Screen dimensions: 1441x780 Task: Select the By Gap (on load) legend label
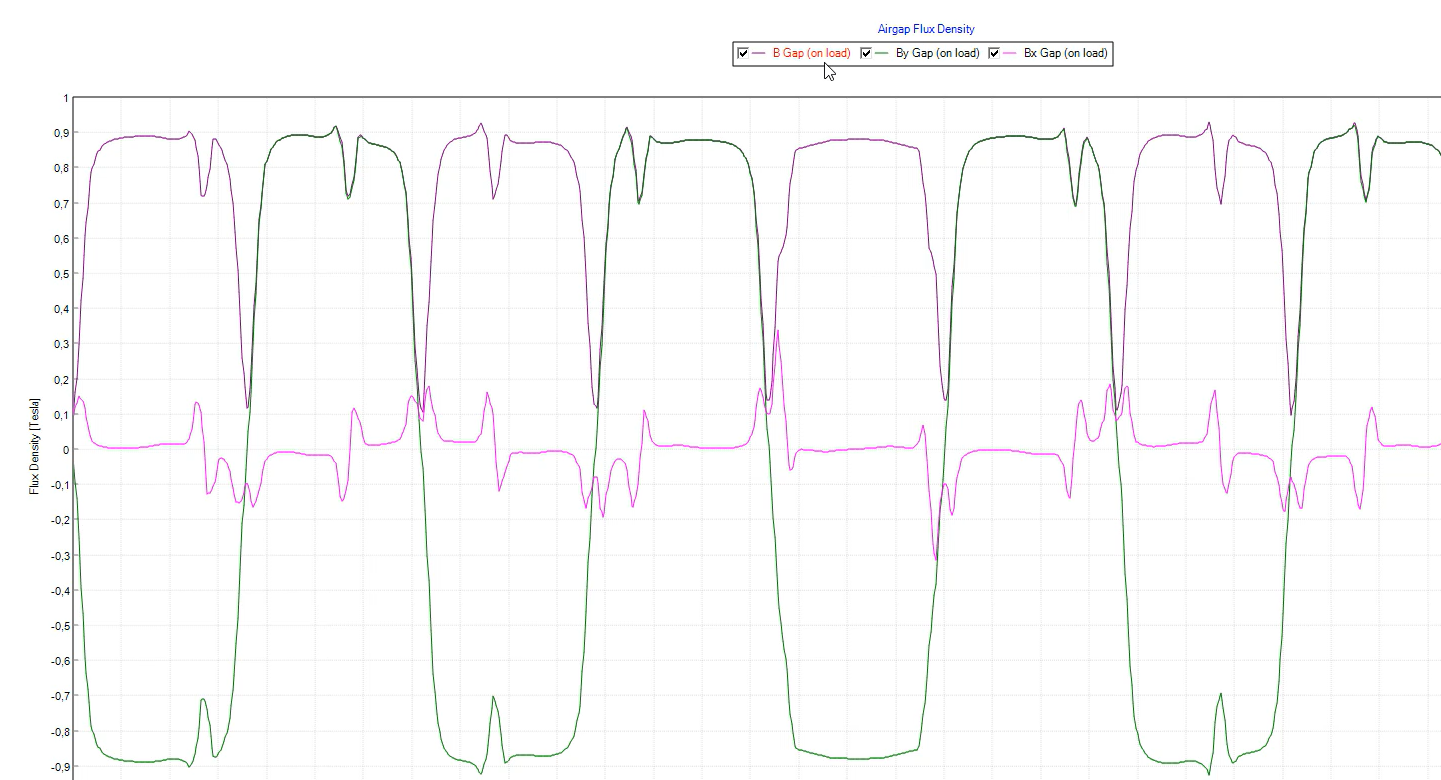pyautogui.click(x=937, y=53)
